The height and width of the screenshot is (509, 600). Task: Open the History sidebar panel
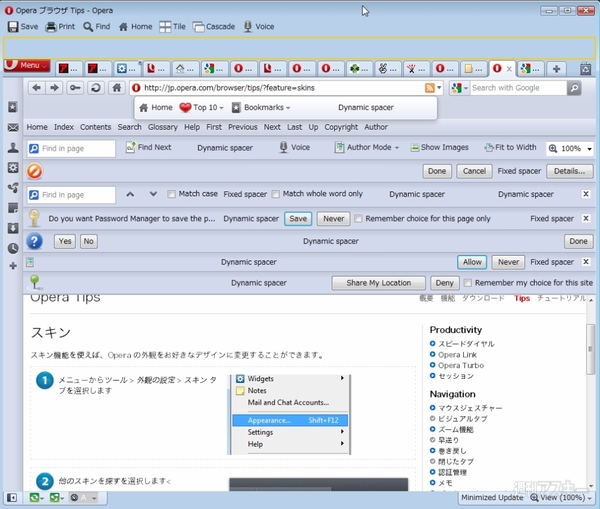click(x=13, y=248)
